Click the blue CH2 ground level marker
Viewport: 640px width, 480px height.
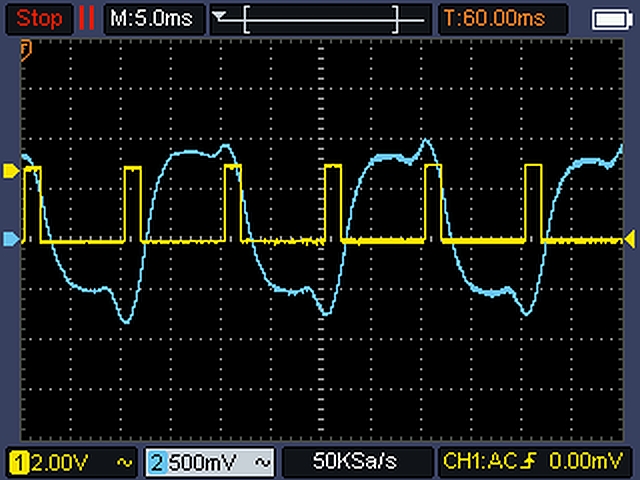(11, 239)
